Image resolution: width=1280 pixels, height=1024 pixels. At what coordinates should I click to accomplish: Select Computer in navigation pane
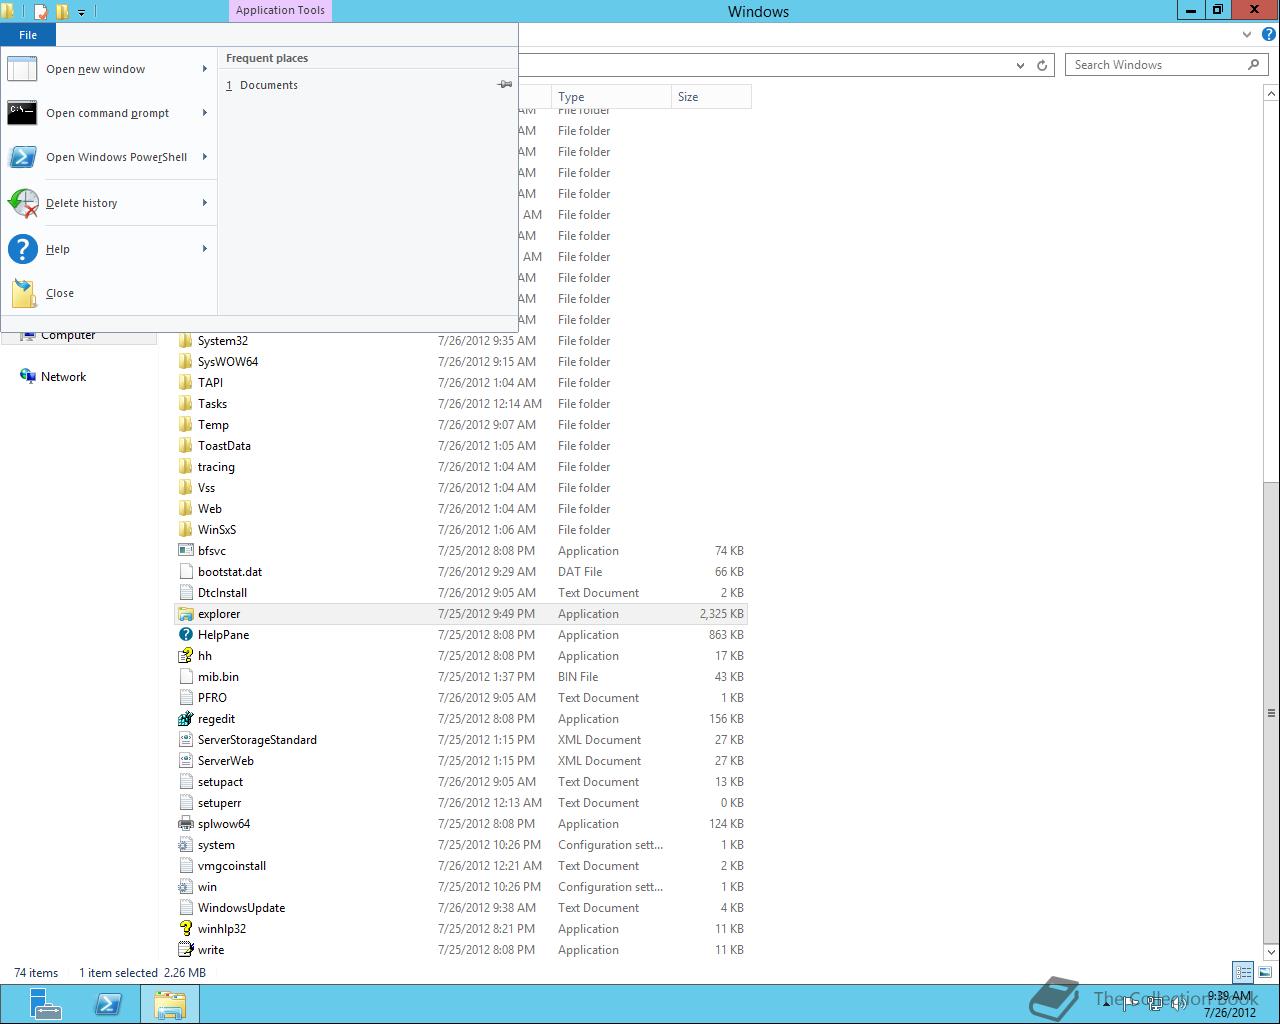pyautogui.click(x=68, y=335)
